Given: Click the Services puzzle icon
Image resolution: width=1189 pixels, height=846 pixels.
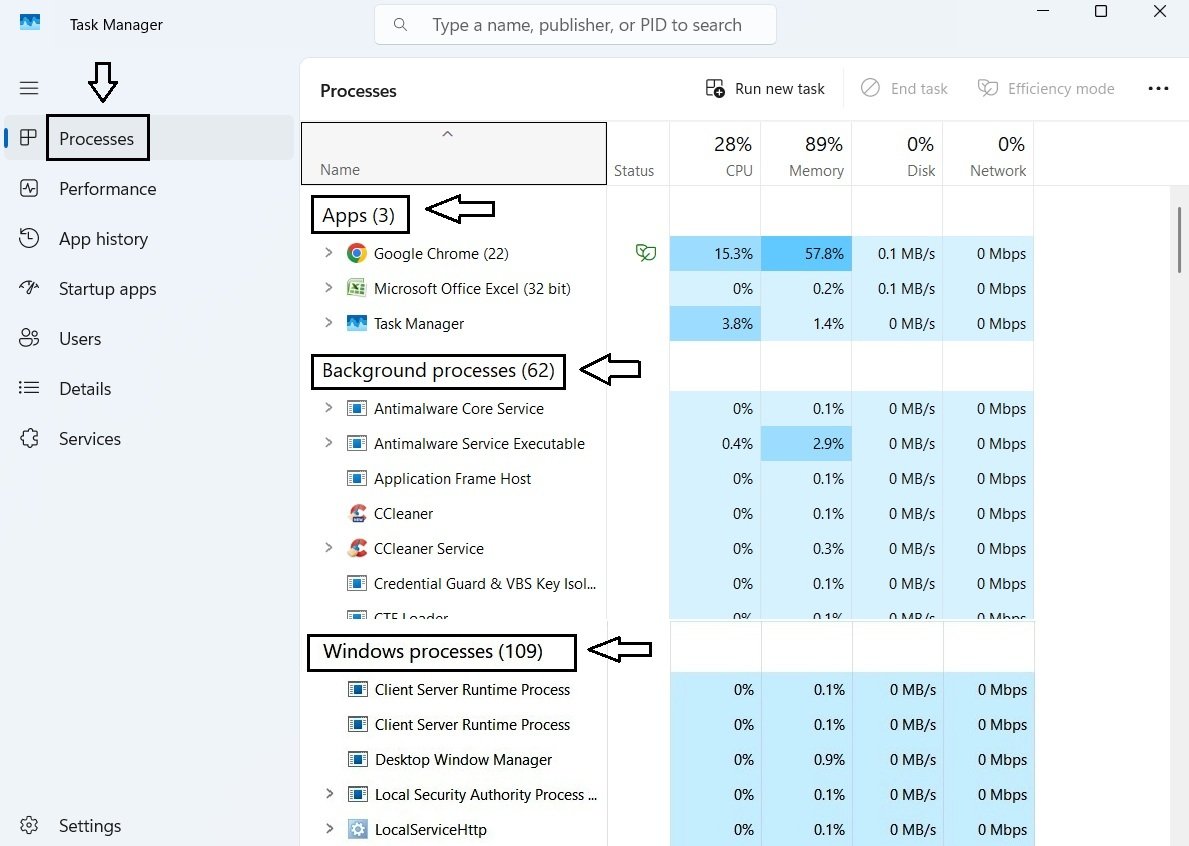Looking at the screenshot, I should pos(29,438).
